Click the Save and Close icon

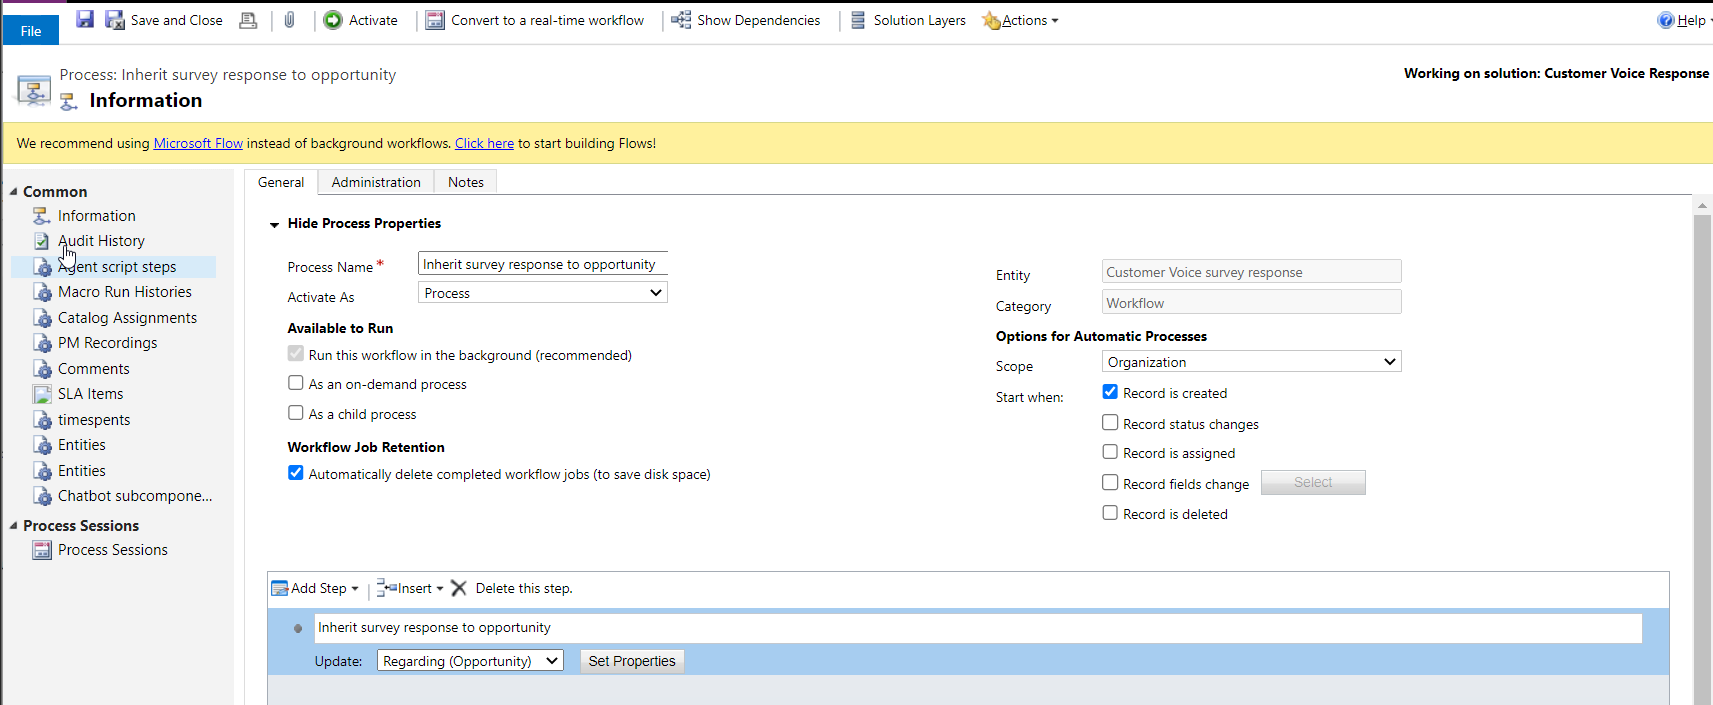tap(115, 19)
